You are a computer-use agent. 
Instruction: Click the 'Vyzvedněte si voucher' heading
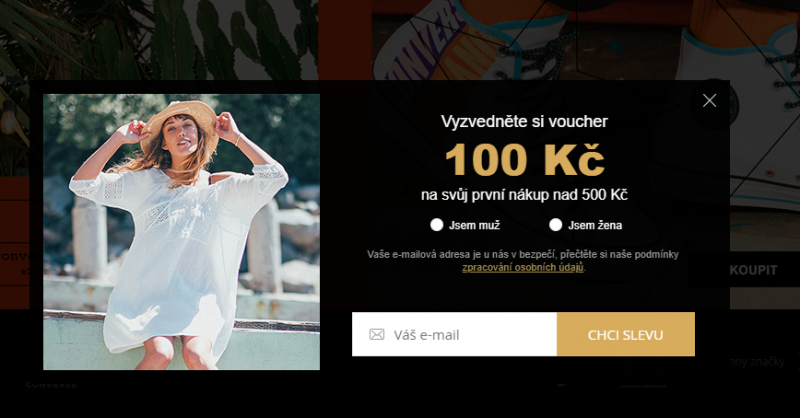[x=524, y=121]
